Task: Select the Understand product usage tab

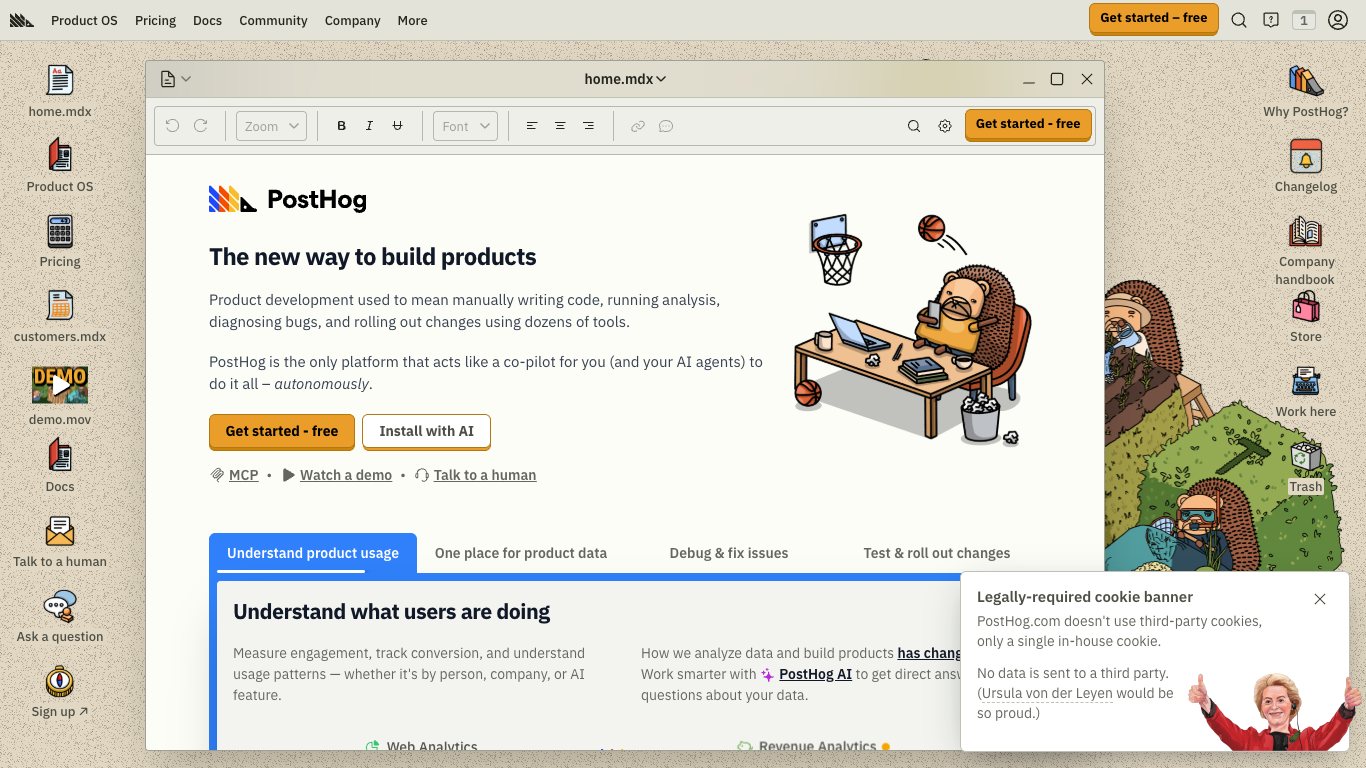Action: [x=313, y=553]
